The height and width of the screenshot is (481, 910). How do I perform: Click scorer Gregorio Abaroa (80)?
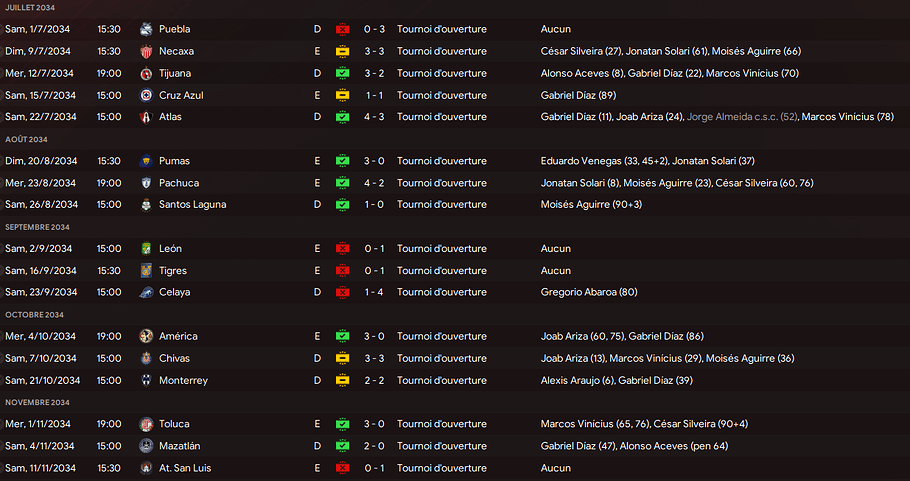click(x=589, y=293)
